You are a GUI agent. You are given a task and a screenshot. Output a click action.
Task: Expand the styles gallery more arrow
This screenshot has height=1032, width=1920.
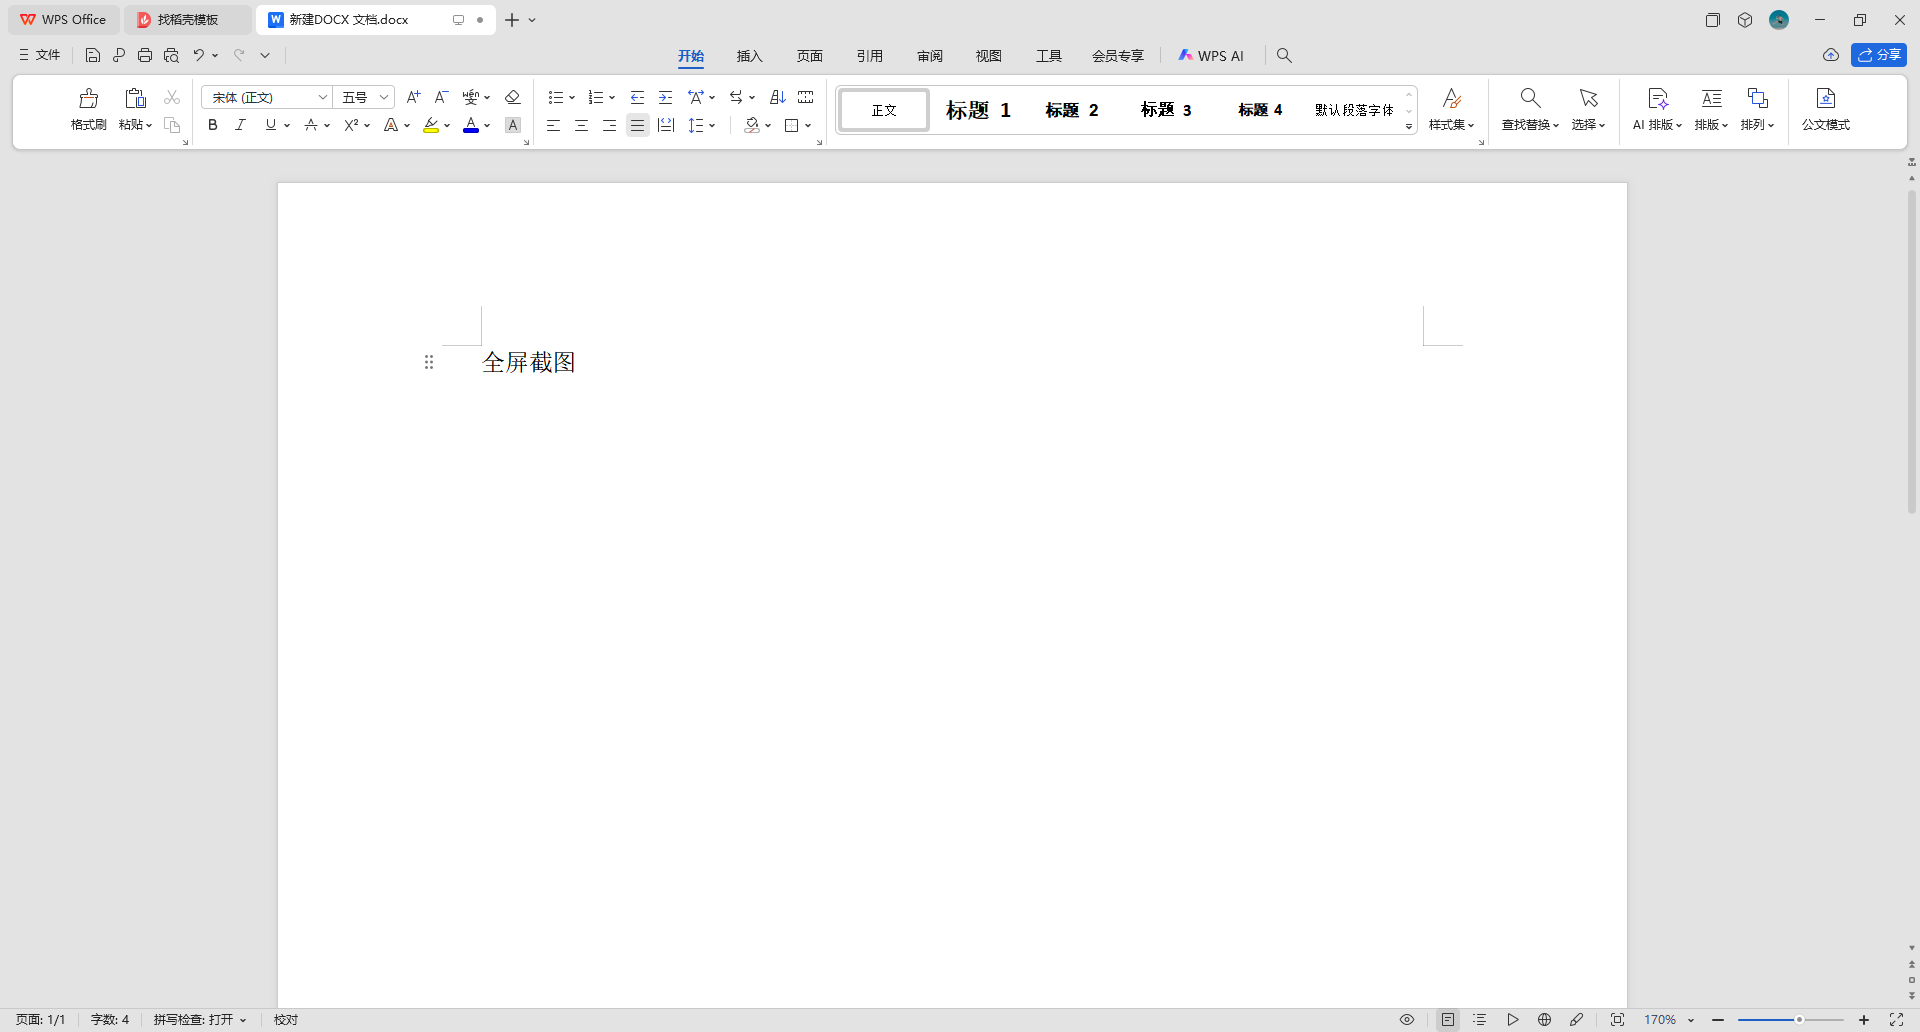click(1409, 127)
